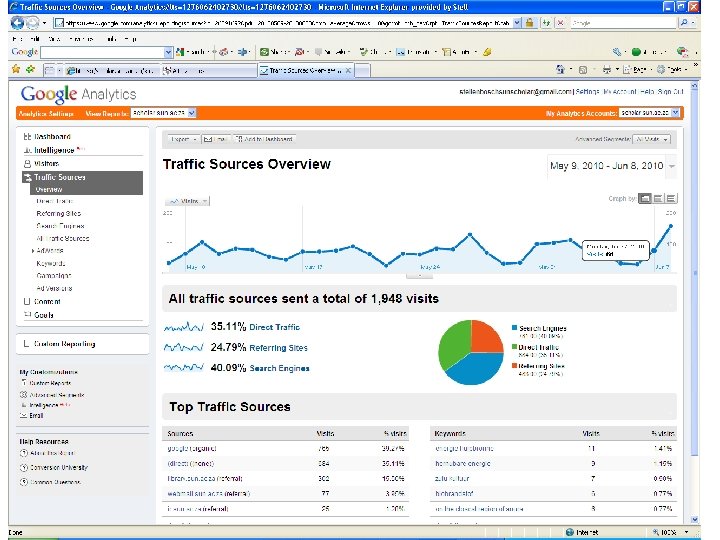Click the Email report toolbar button

click(216, 139)
